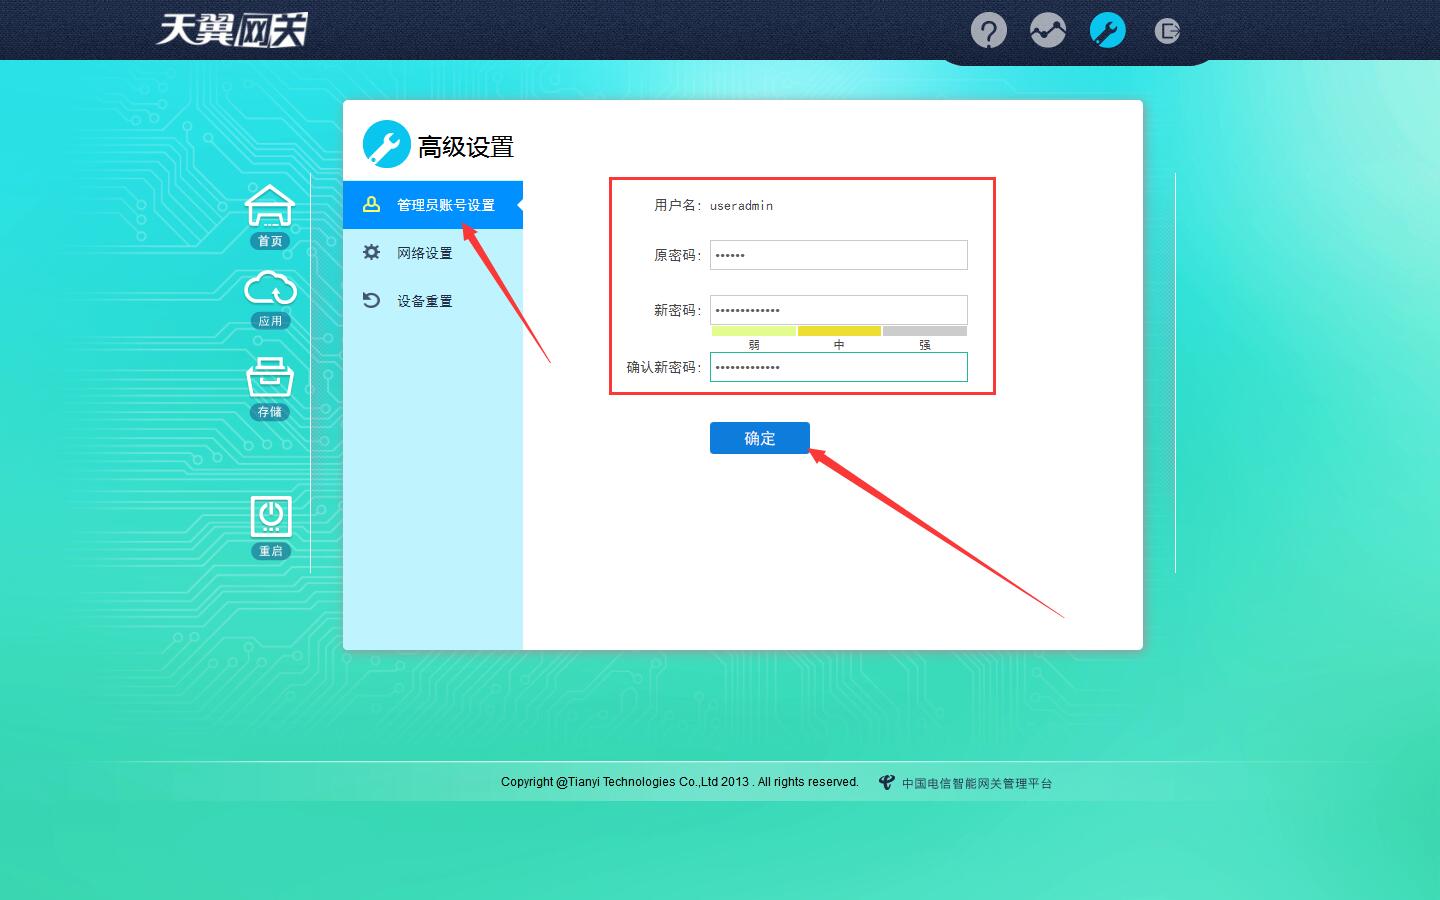1440x900 pixels.
Task: Select 网络设置 menu item
Action: (433, 253)
